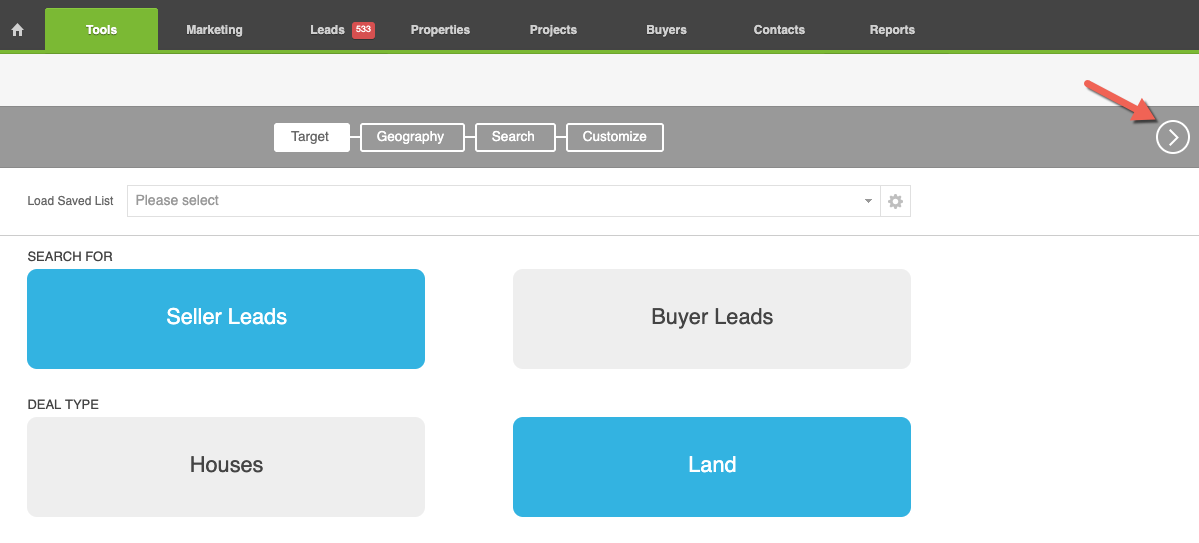Choose Houses as deal type
The image size is (1199, 543).
coord(226,466)
